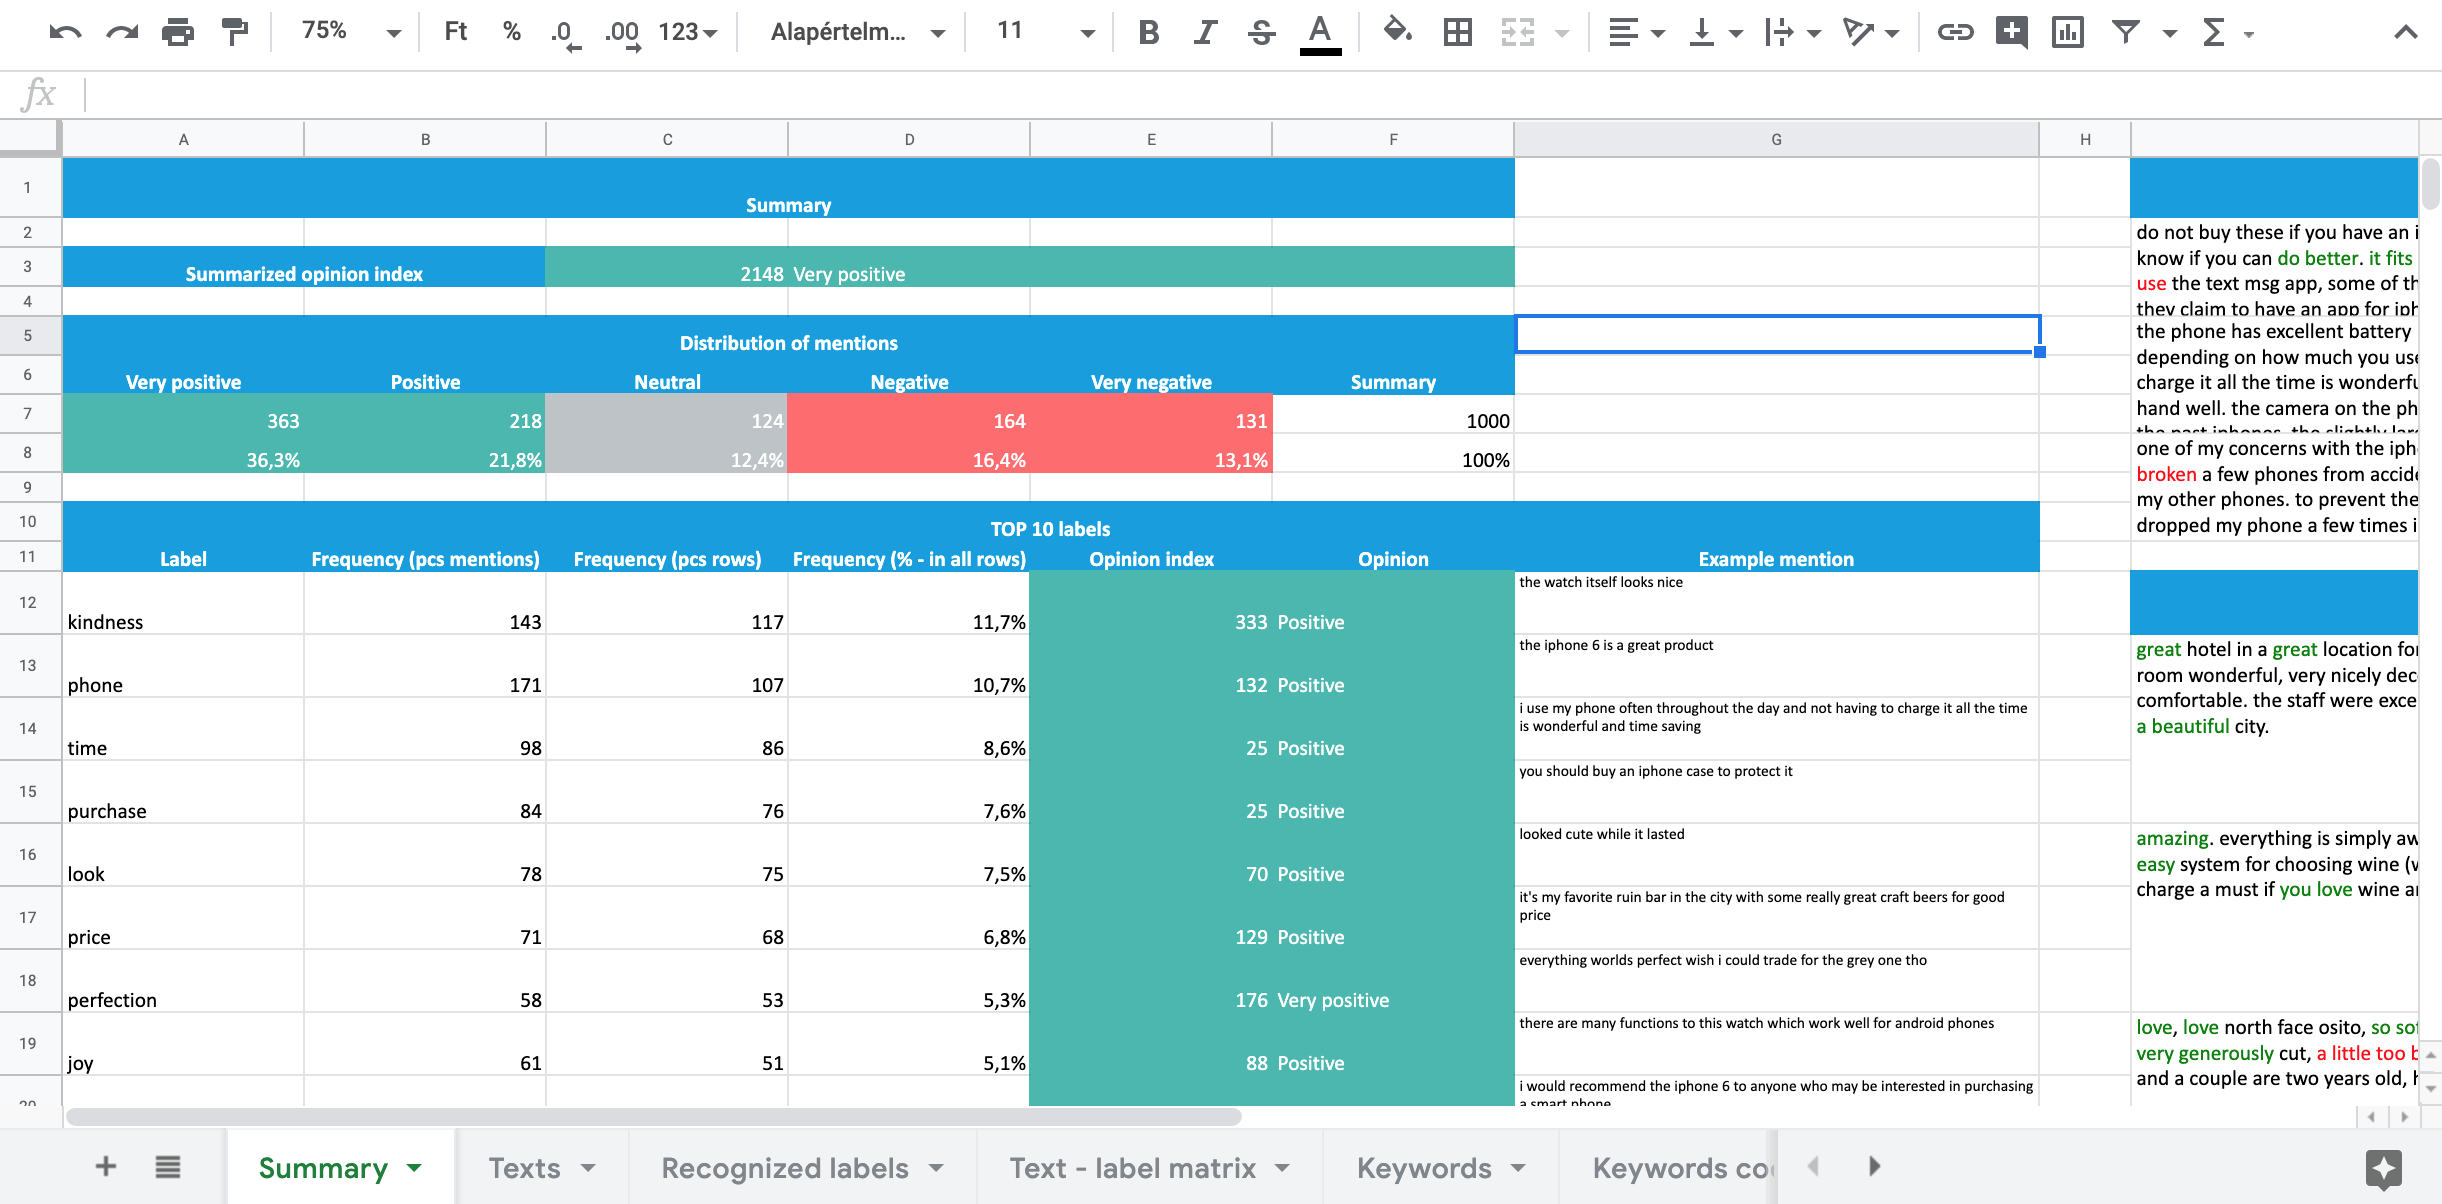Click the horizontal scrollbar
Image resolution: width=2442 pixels, height=1204 pixels.
[654, 1116]
